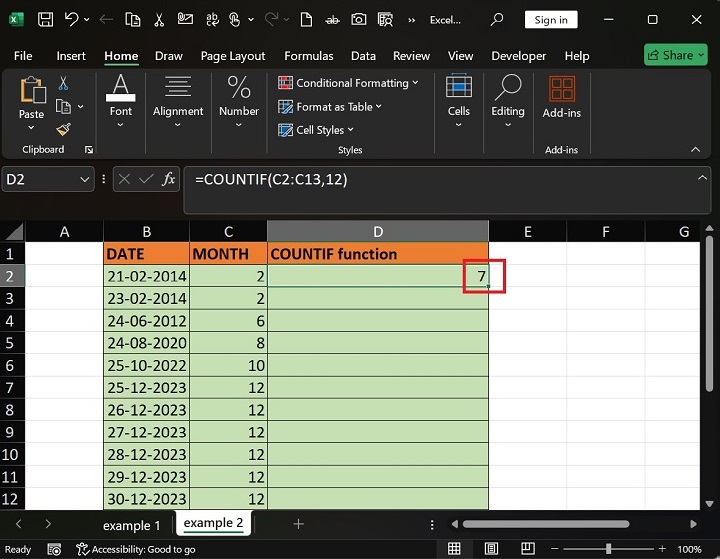Click the Save icon in title bar
Screen dimensions: 720x559
pyautogui.click(x=46, y=20)
